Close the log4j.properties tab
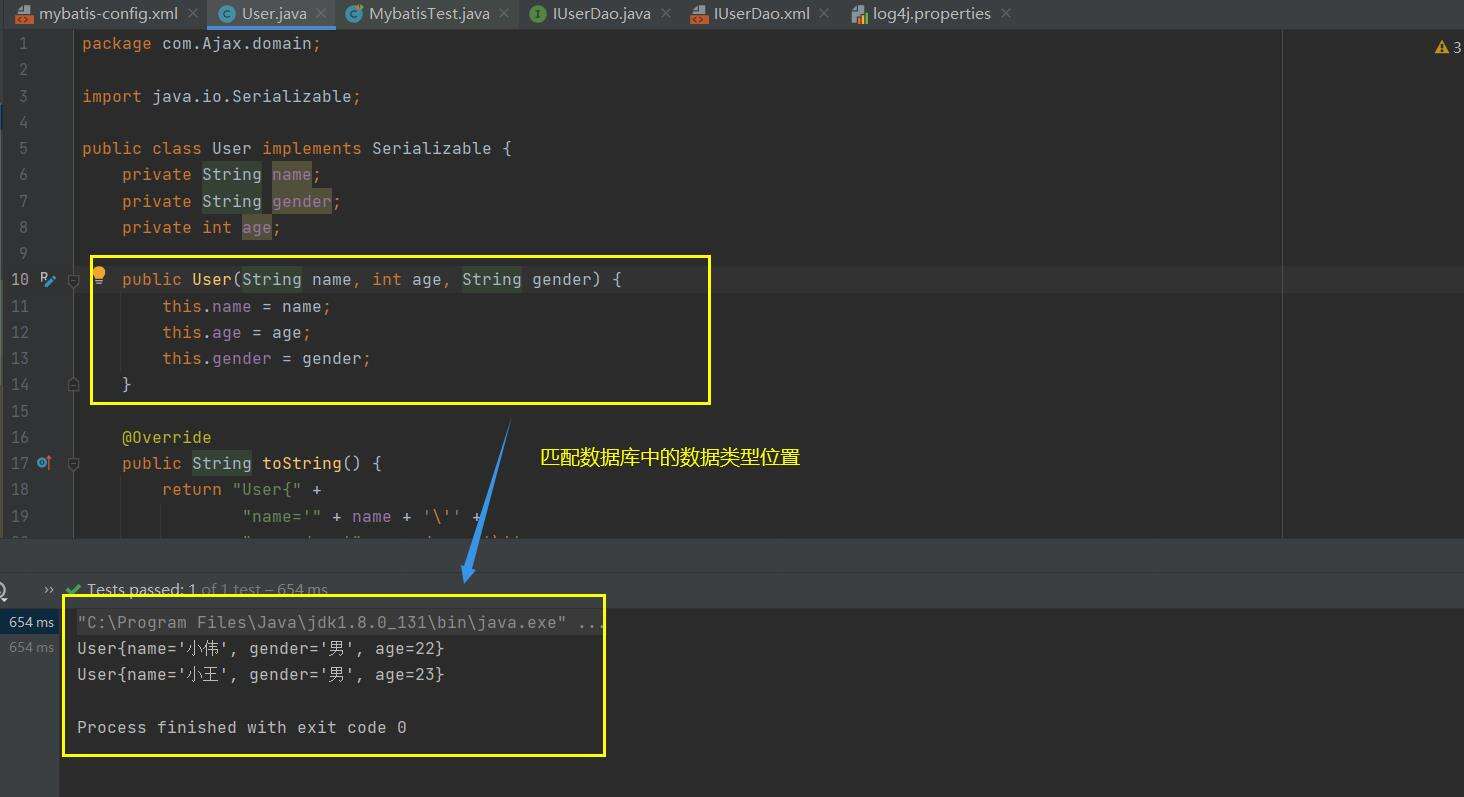Viewport: 1464px width, 797px height. coord(1006,14)
